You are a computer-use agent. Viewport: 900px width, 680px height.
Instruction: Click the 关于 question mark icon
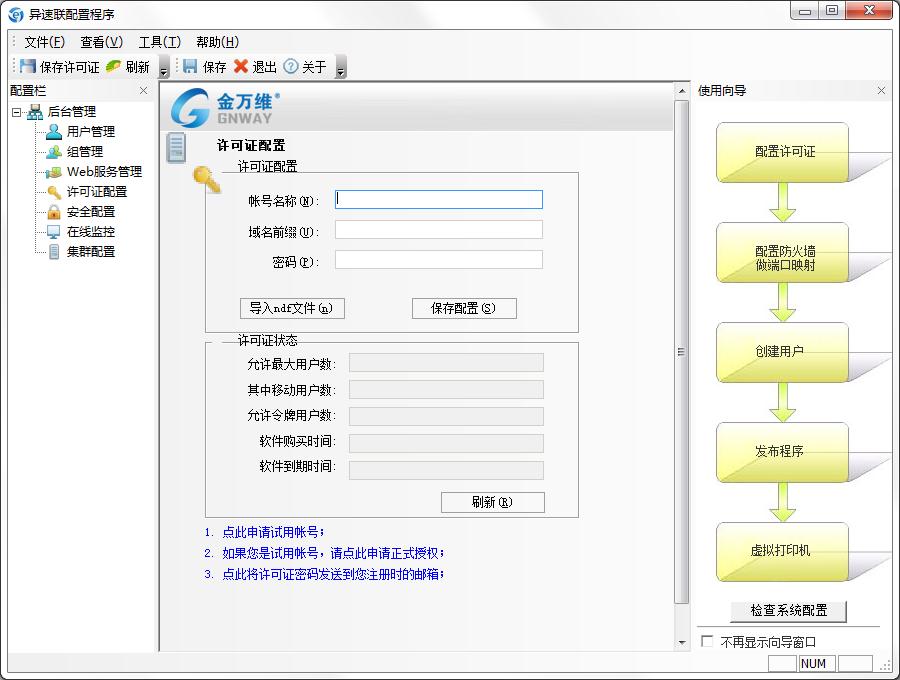(291, 67)
